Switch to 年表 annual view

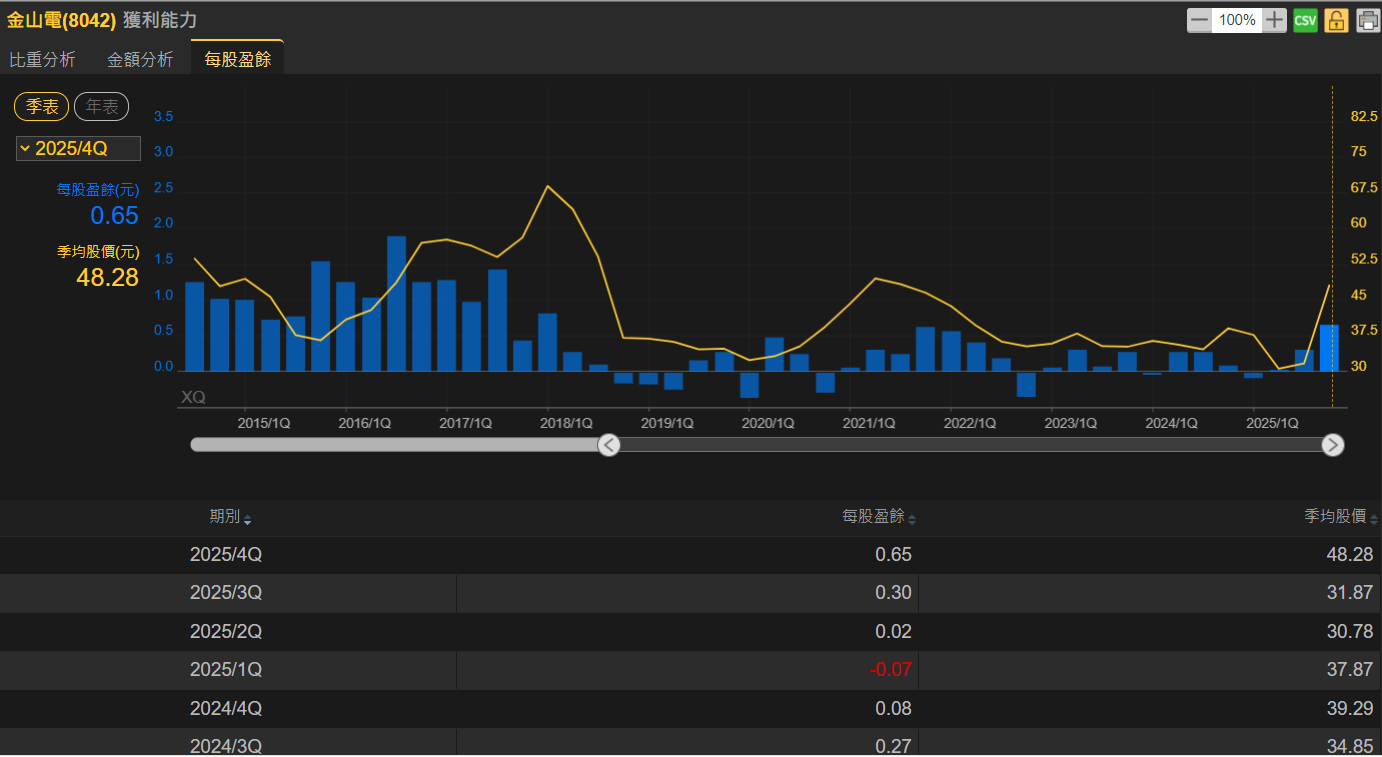click(x=102, y=107)
